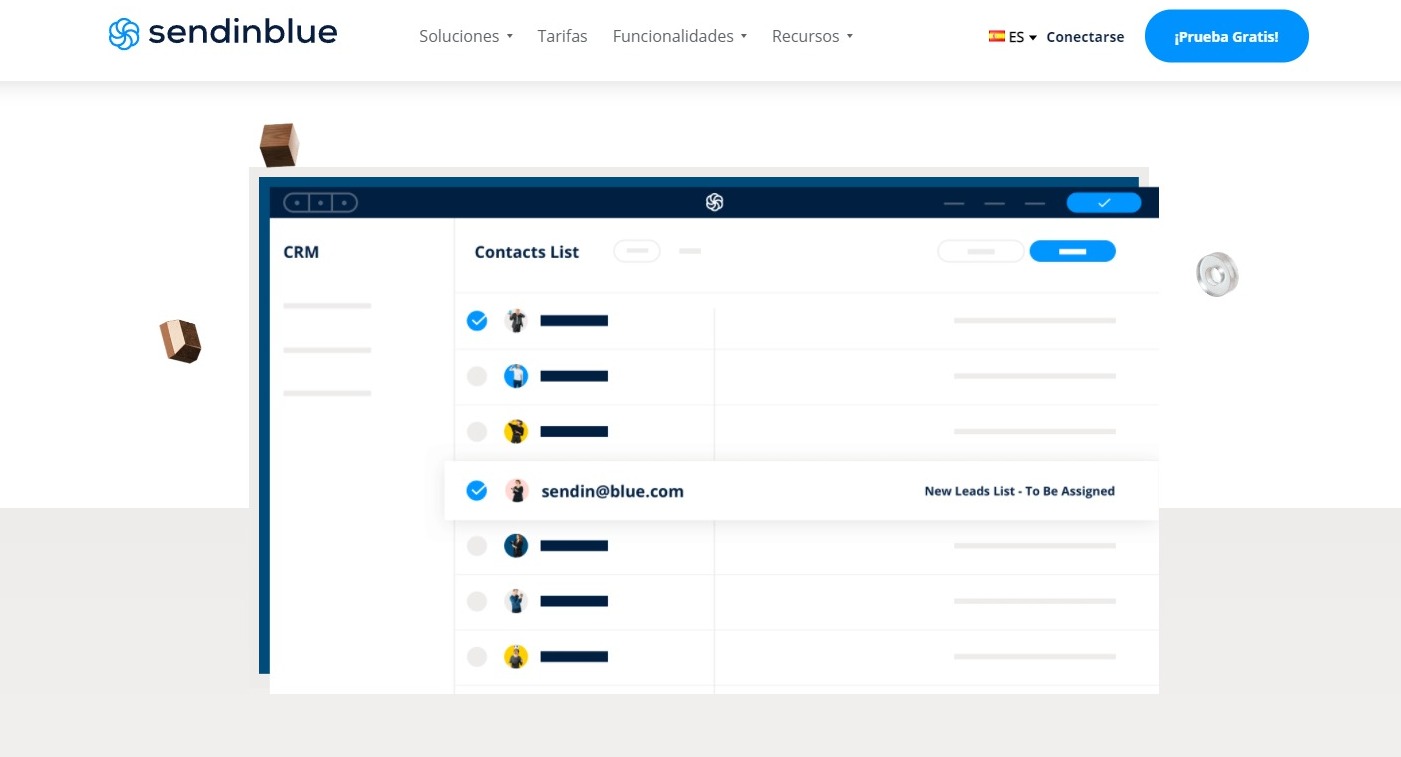Click the ¡Prueba Gratis! button
Image resolution: width=1401 pixels, height=757 pixels.
pyautogui.click(x=1226, y=37)
